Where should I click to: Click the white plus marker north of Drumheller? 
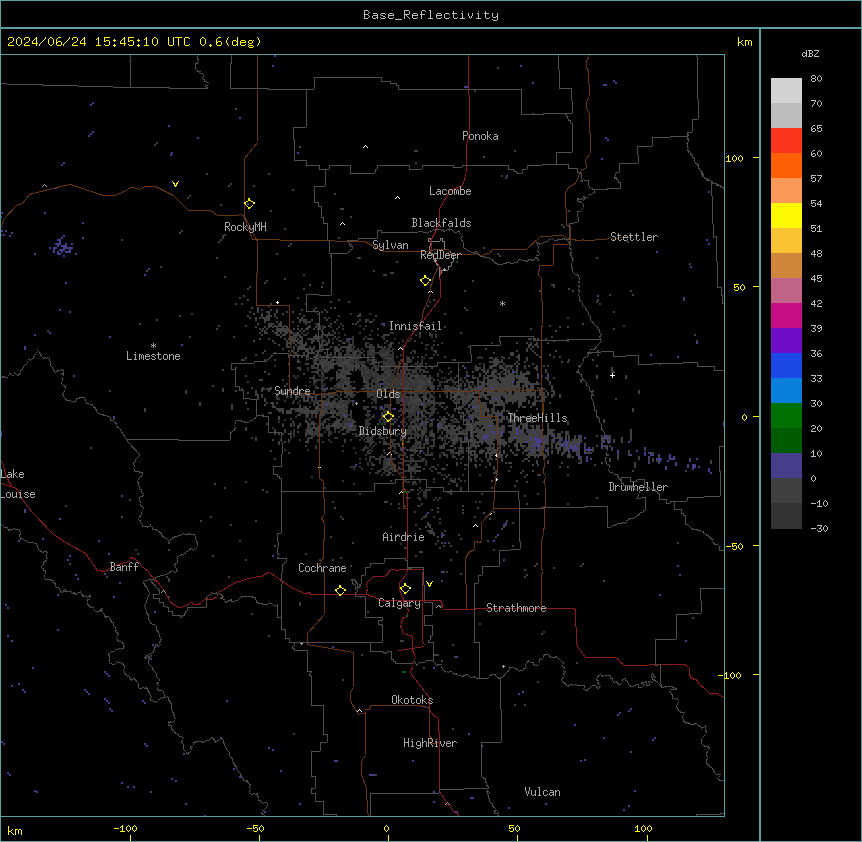tap(612, 375)
